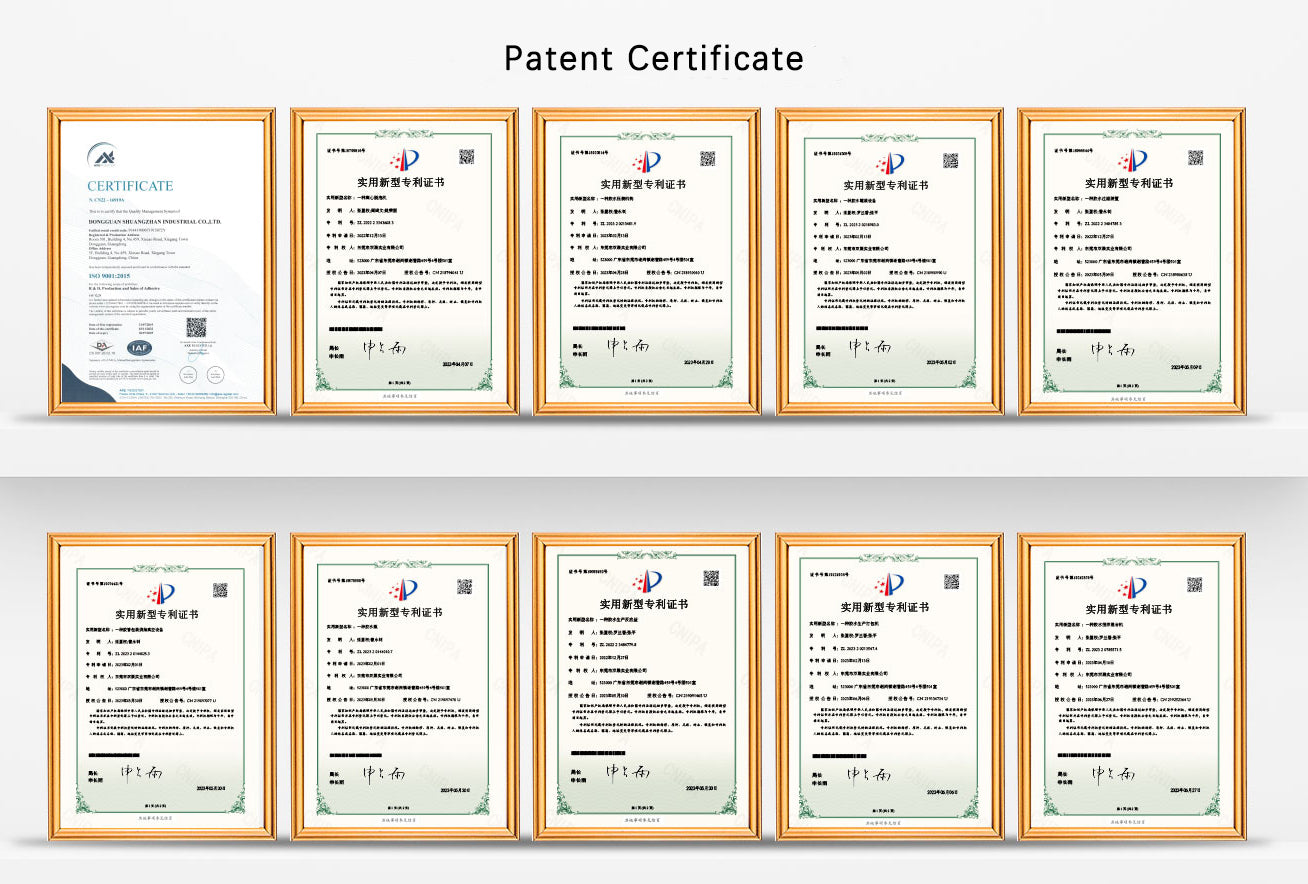The image size is (1308, 884).
Task: Click QR code on bottom row's middle certificate
Action: (711, 578)
